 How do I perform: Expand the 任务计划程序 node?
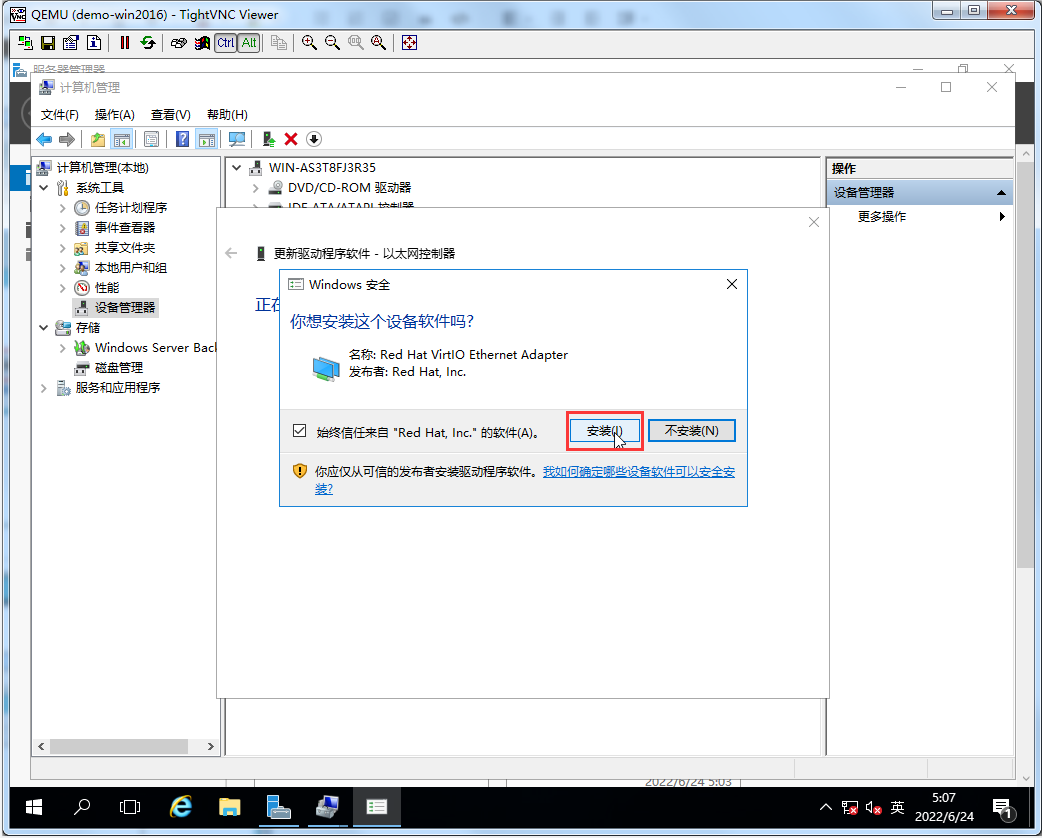(62, 208)
